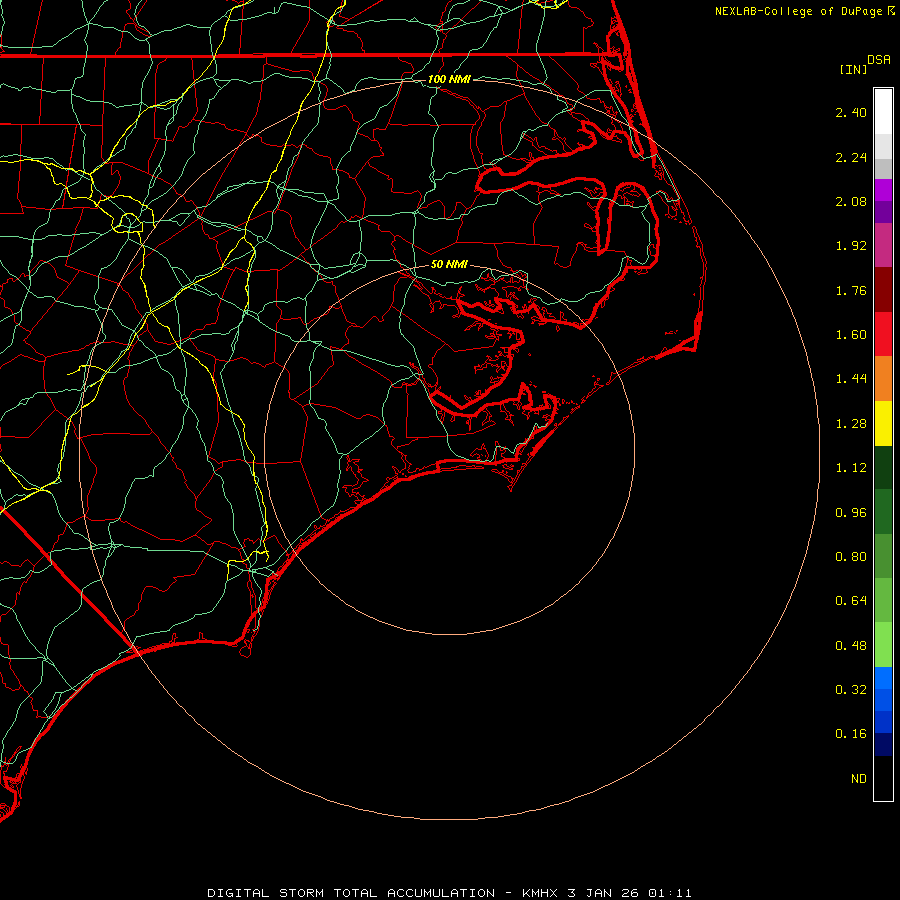This screenshot has height=900, width=900.
Task: Select the 2.24 legend value
Action: [x=851, y=157]
